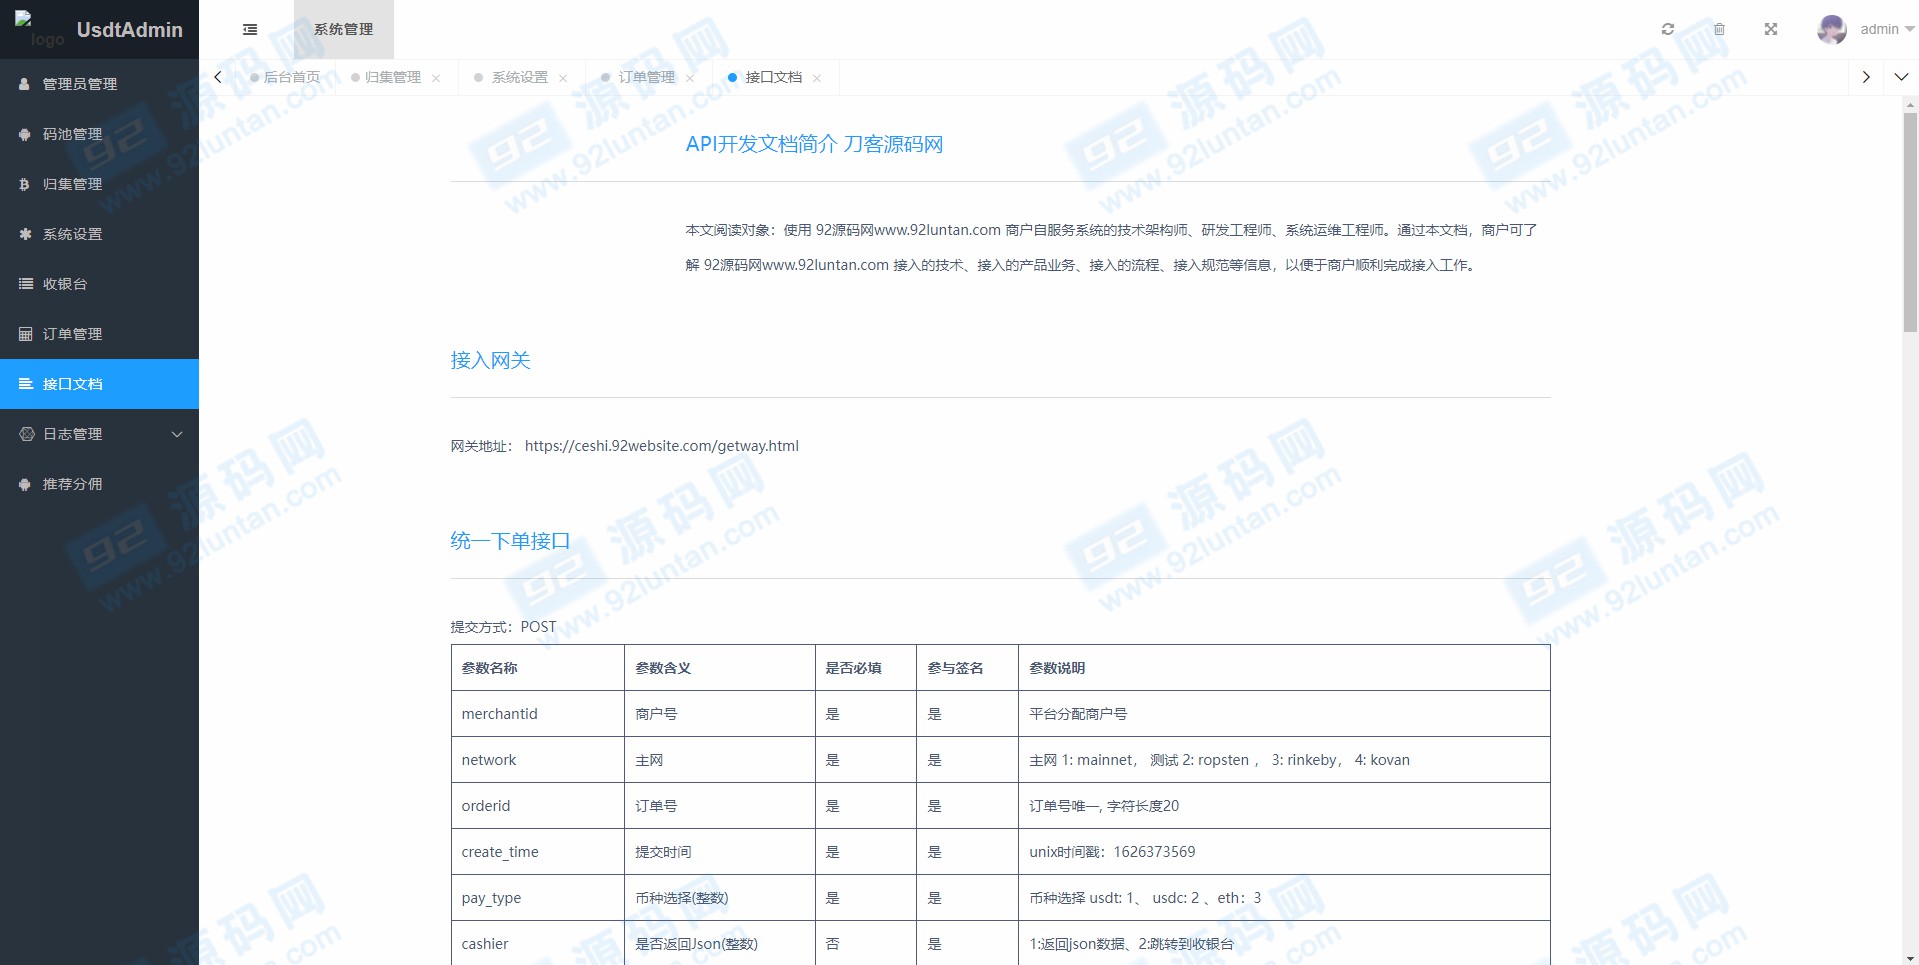Click the 接入网关 section heading
This screenshot has width=1919, height=965.
pyautogui.click(x=490, y=360)
